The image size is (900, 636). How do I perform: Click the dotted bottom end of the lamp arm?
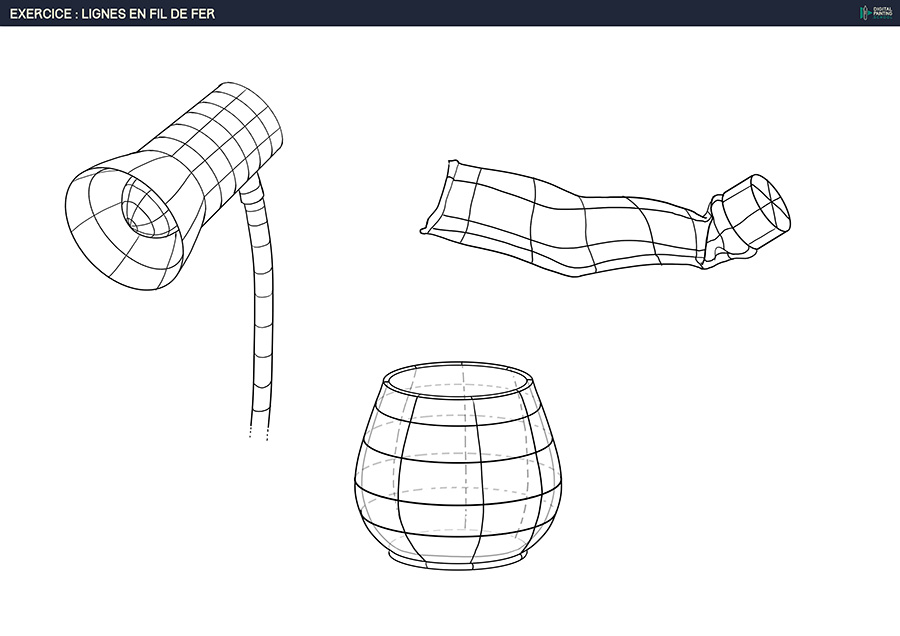[x=259, y=432]
